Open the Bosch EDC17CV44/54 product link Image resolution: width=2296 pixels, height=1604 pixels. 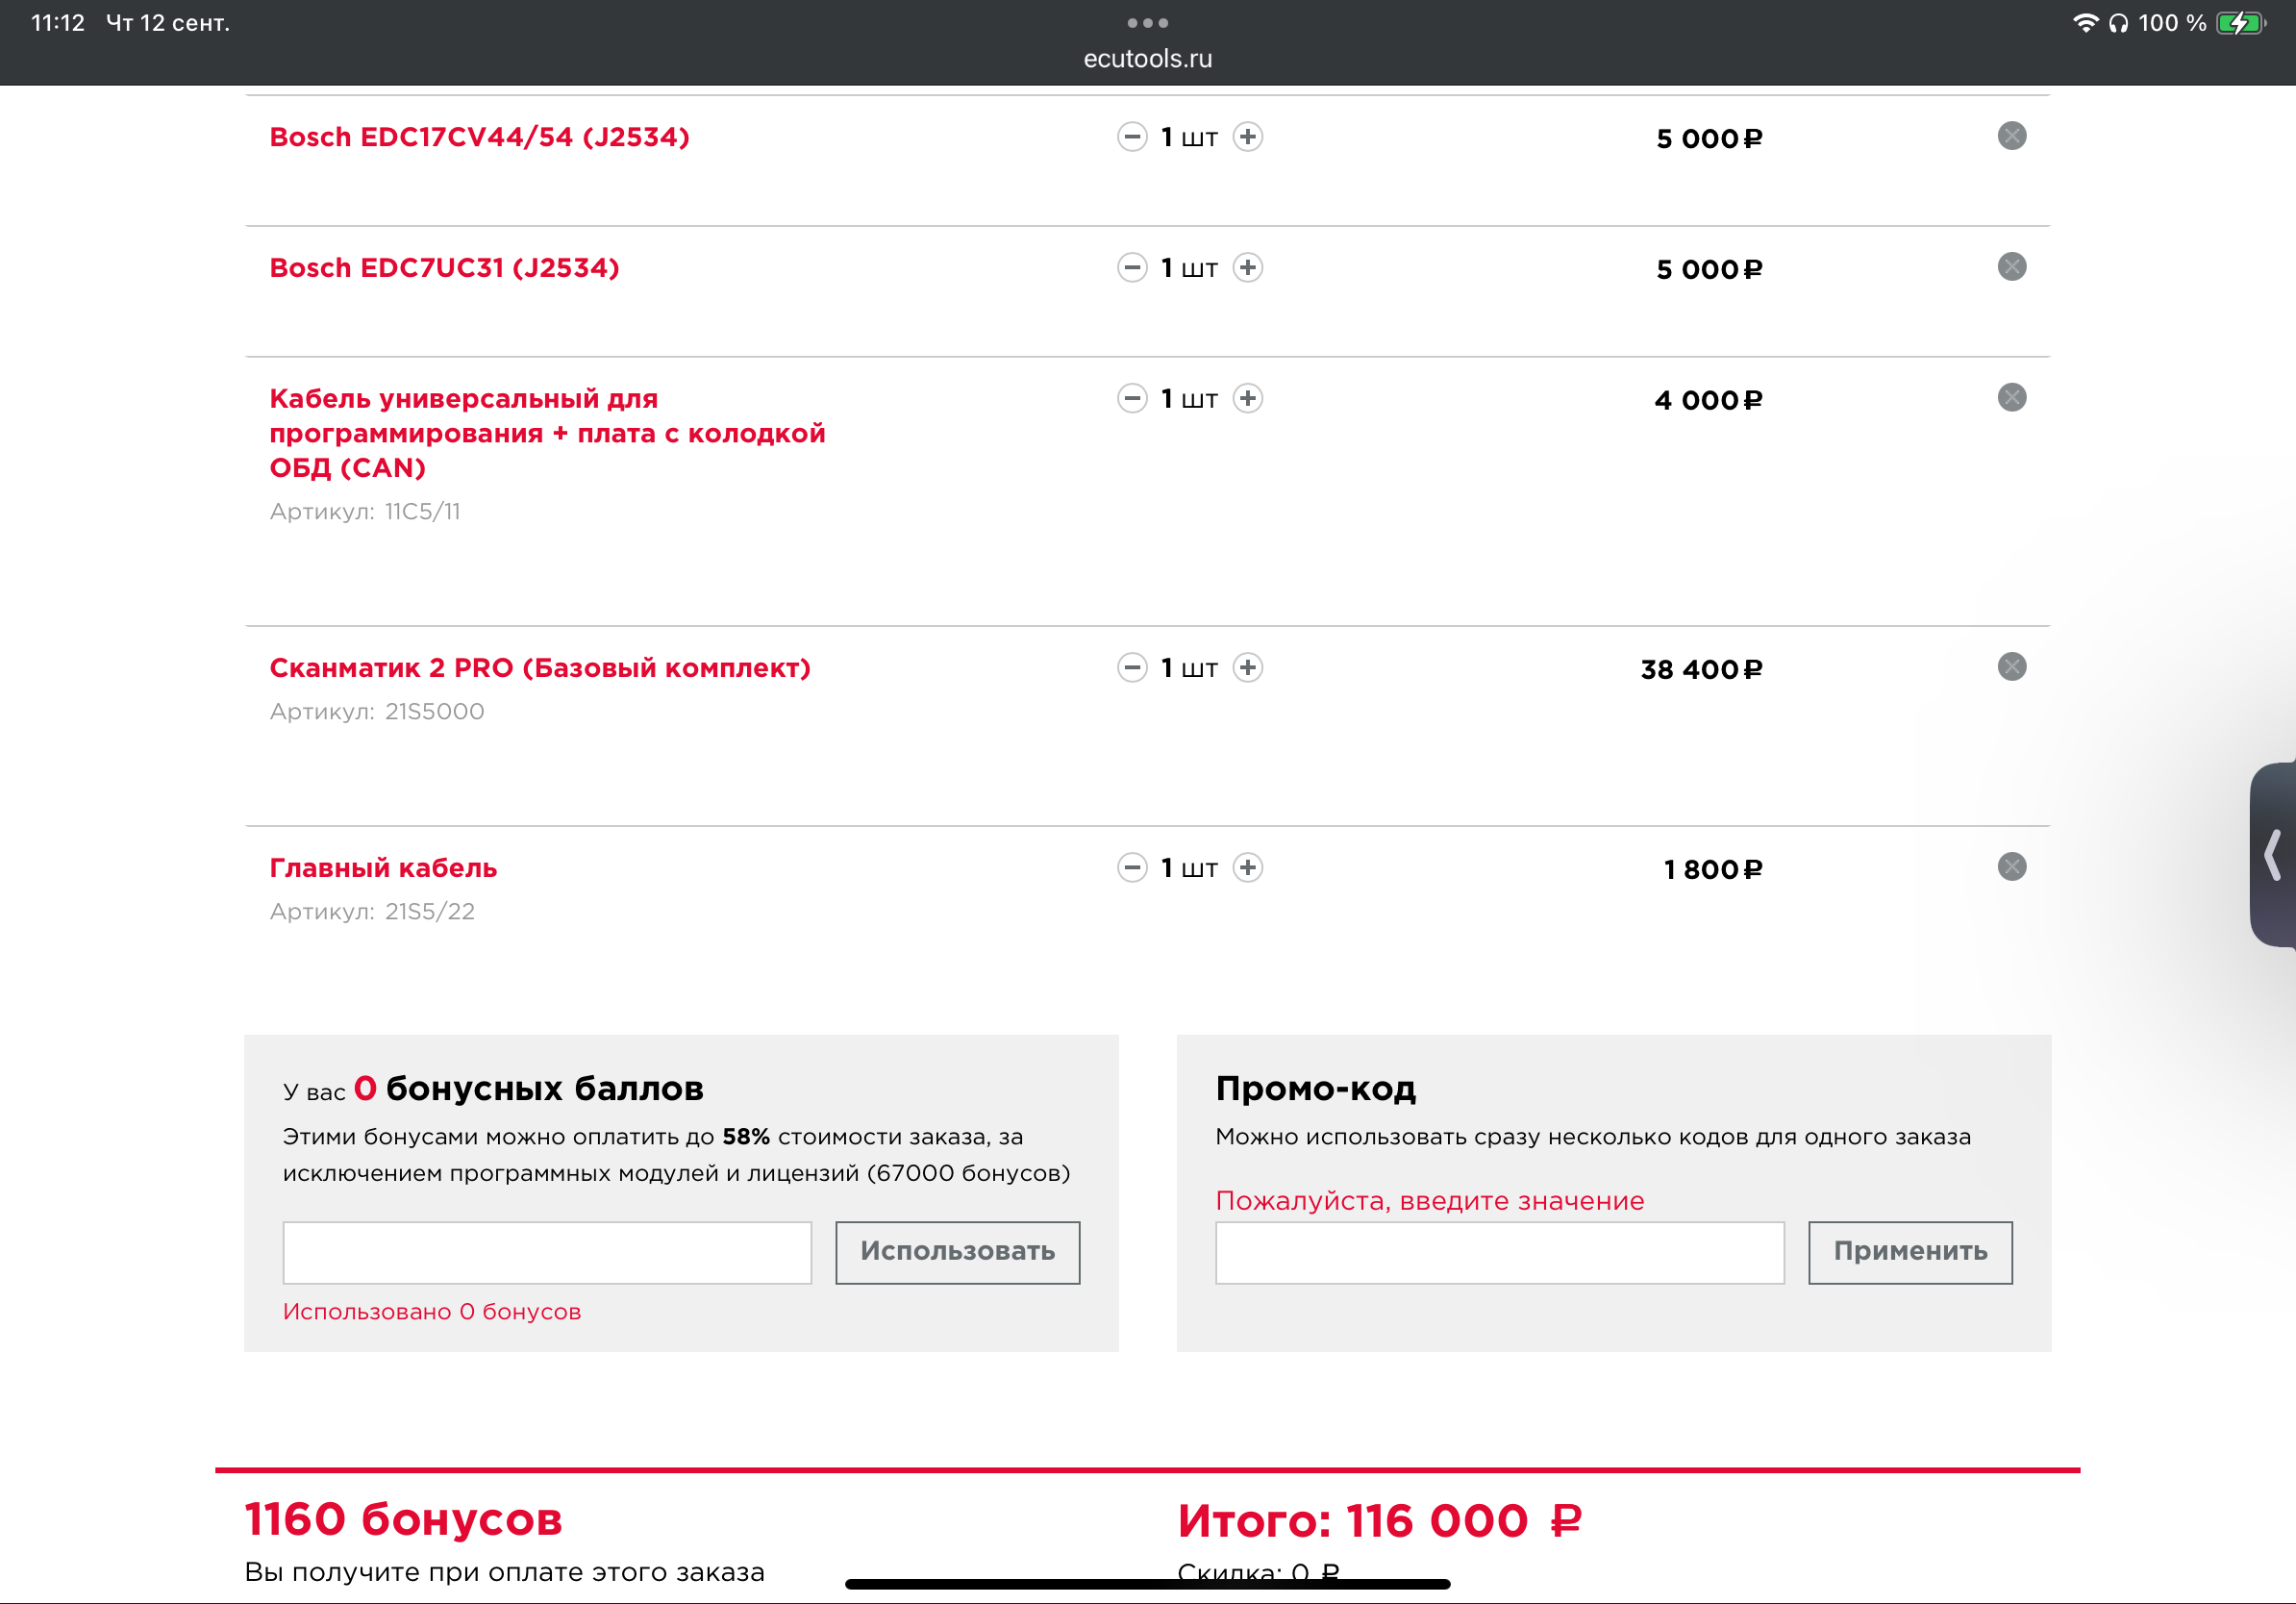[479, 137]
